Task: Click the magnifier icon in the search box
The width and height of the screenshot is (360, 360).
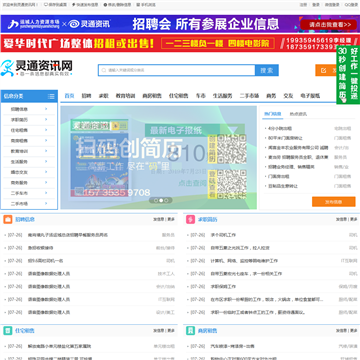Action: tap(104, 70)
